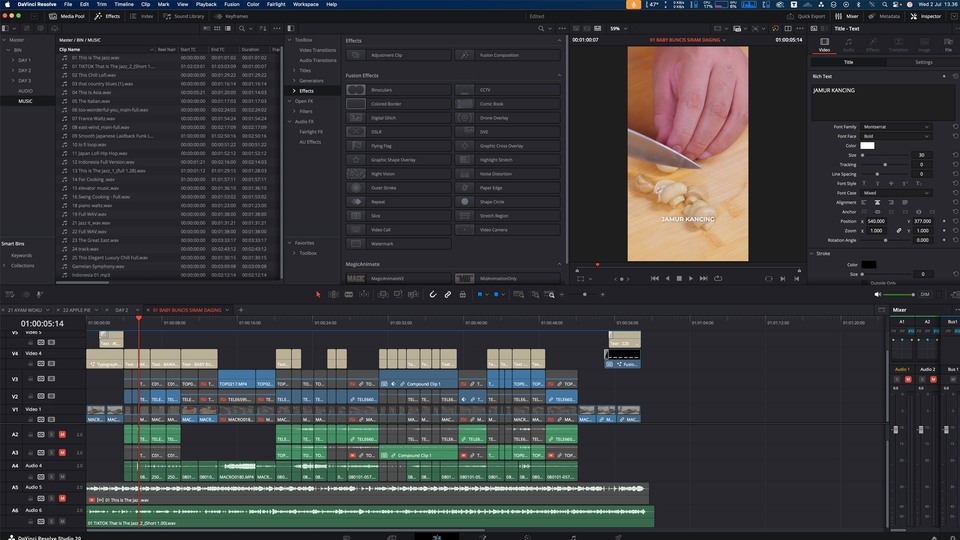Toggle the Media Pool panel button

(67, 17)
